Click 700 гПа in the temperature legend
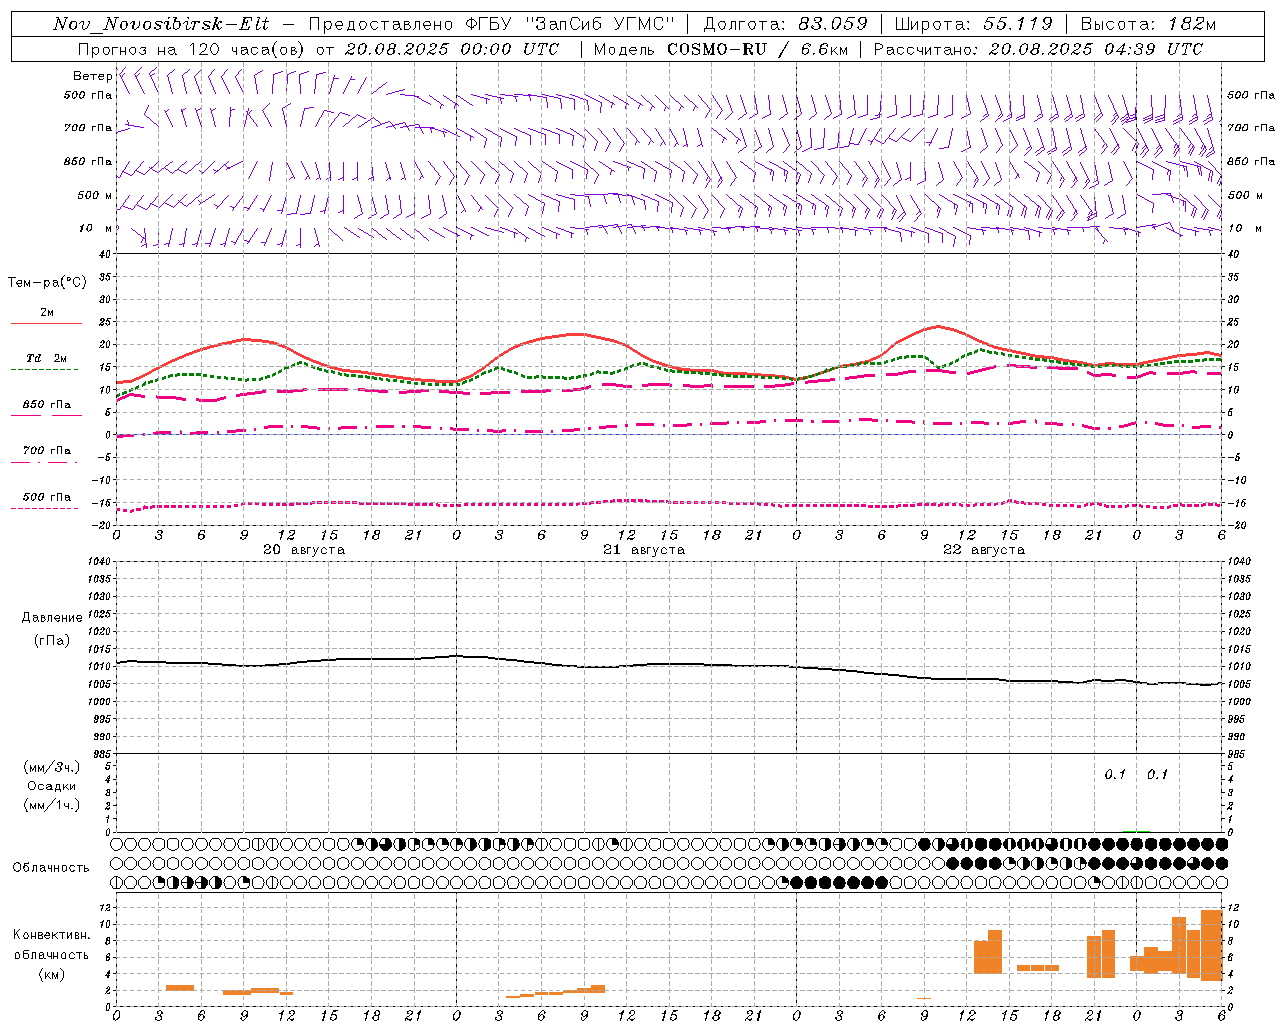 click(x=47, y=451)
